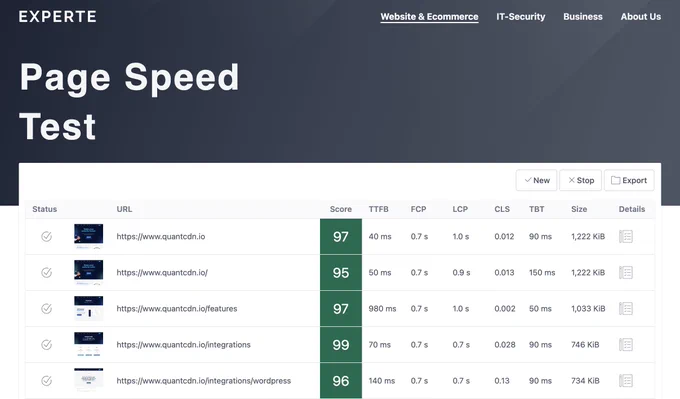Sort by the LCP column header

[460, 209]
